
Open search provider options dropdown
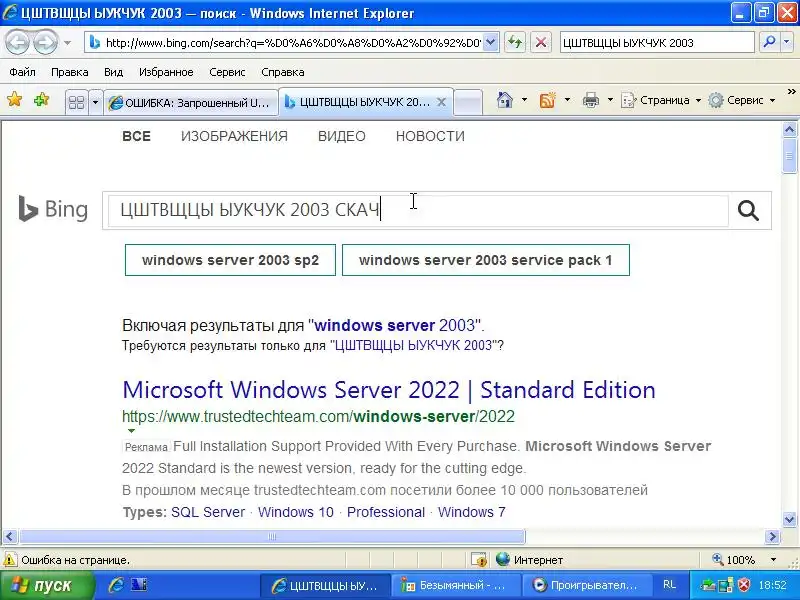[x=786, y=43]
